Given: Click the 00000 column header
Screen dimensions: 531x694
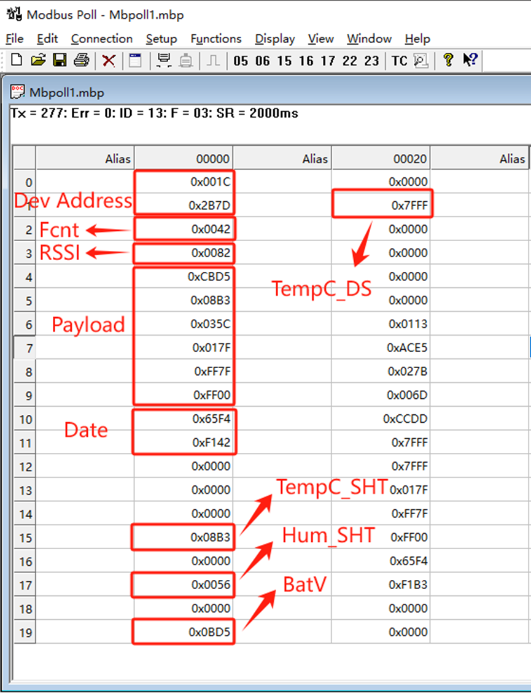Looking at the screenshot, I should pyautogui.click(x=184, y=158).
